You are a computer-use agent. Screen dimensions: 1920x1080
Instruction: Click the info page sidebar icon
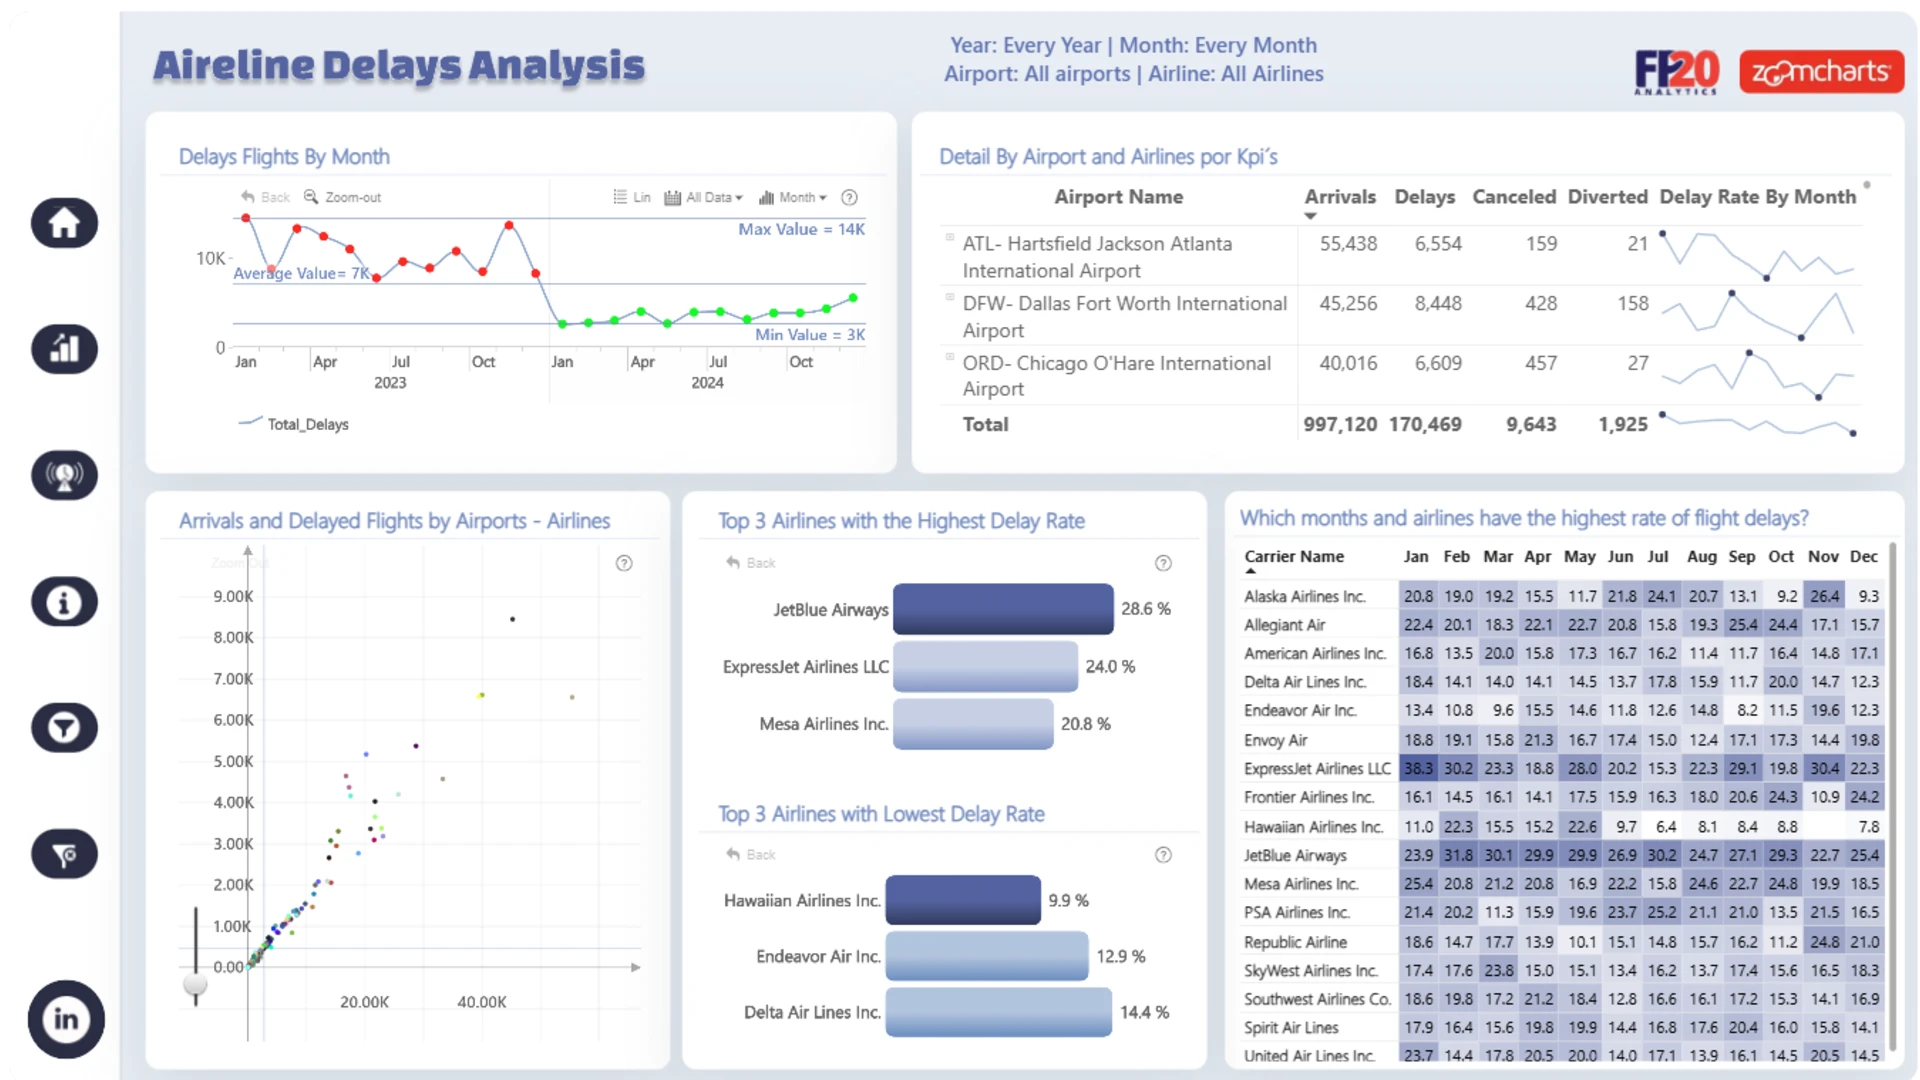point(64,602)
